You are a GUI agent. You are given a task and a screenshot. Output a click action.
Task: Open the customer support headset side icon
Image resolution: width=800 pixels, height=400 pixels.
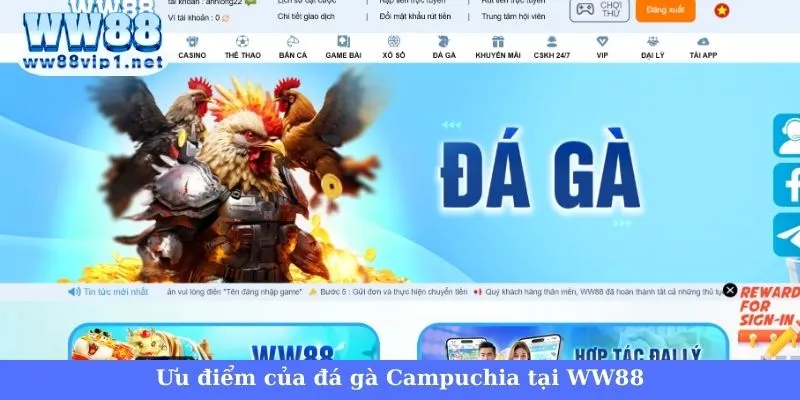click(786, 135)
